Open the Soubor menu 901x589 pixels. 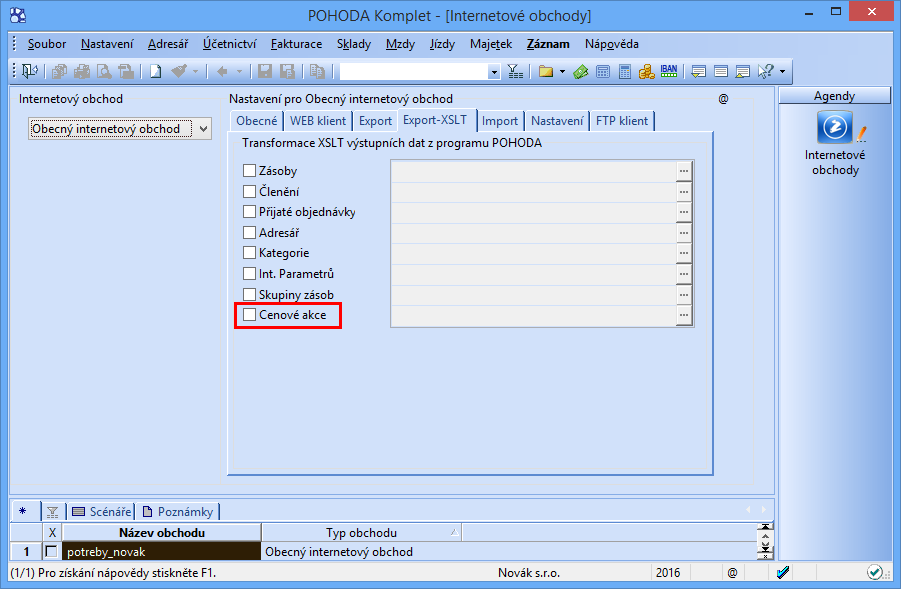pos(47,44)
